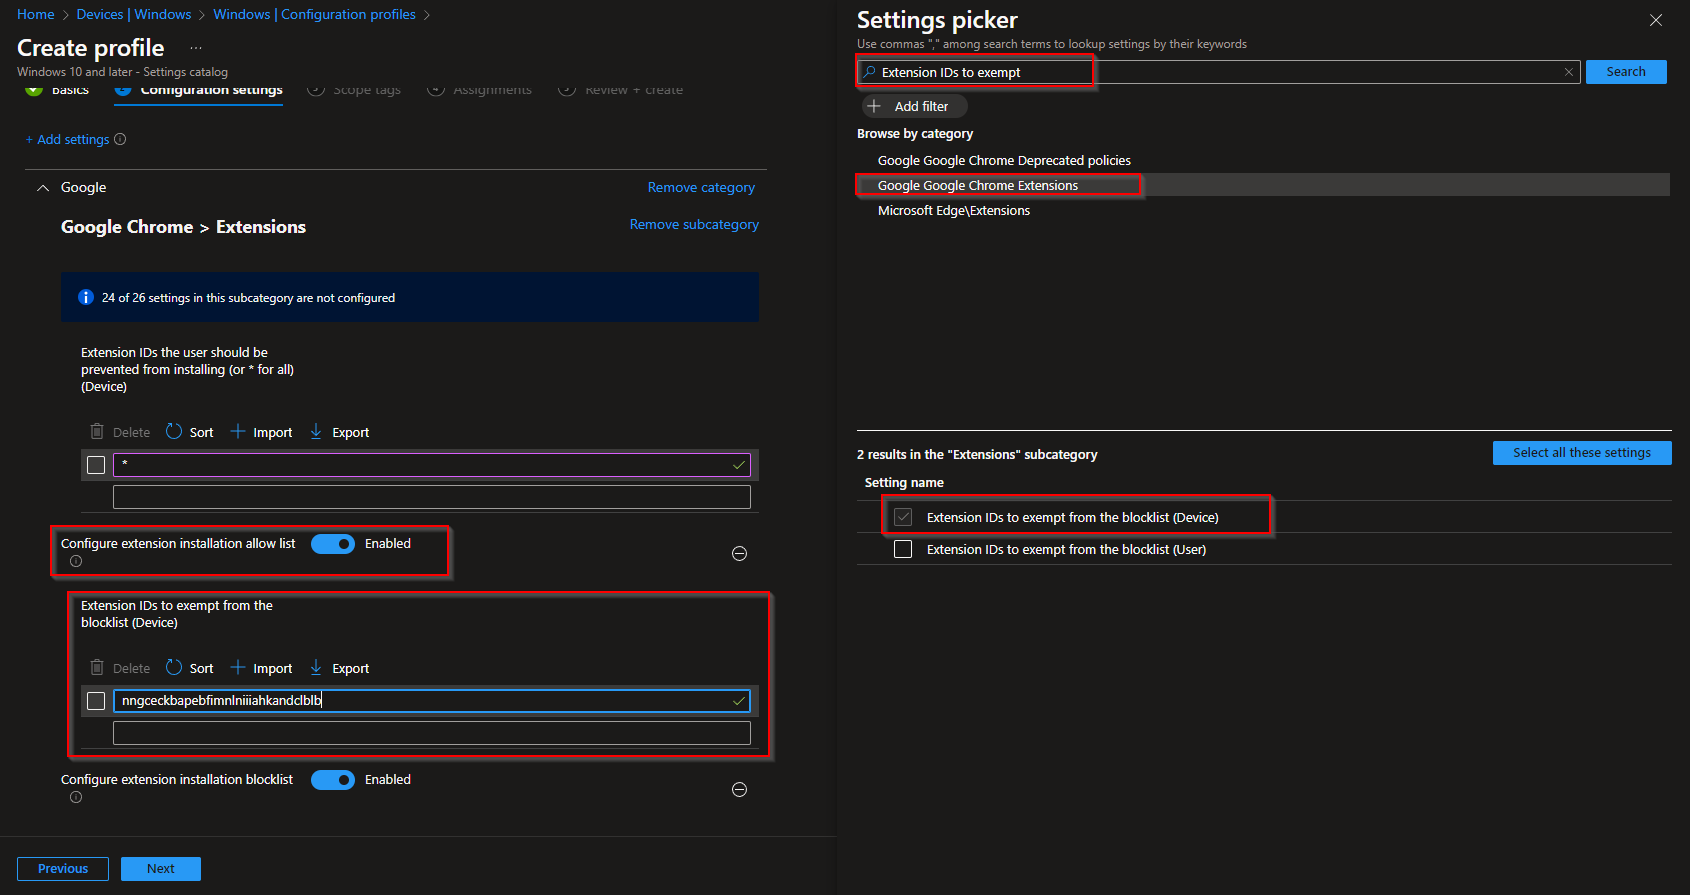Click the Add filter button

pos(914,106)
